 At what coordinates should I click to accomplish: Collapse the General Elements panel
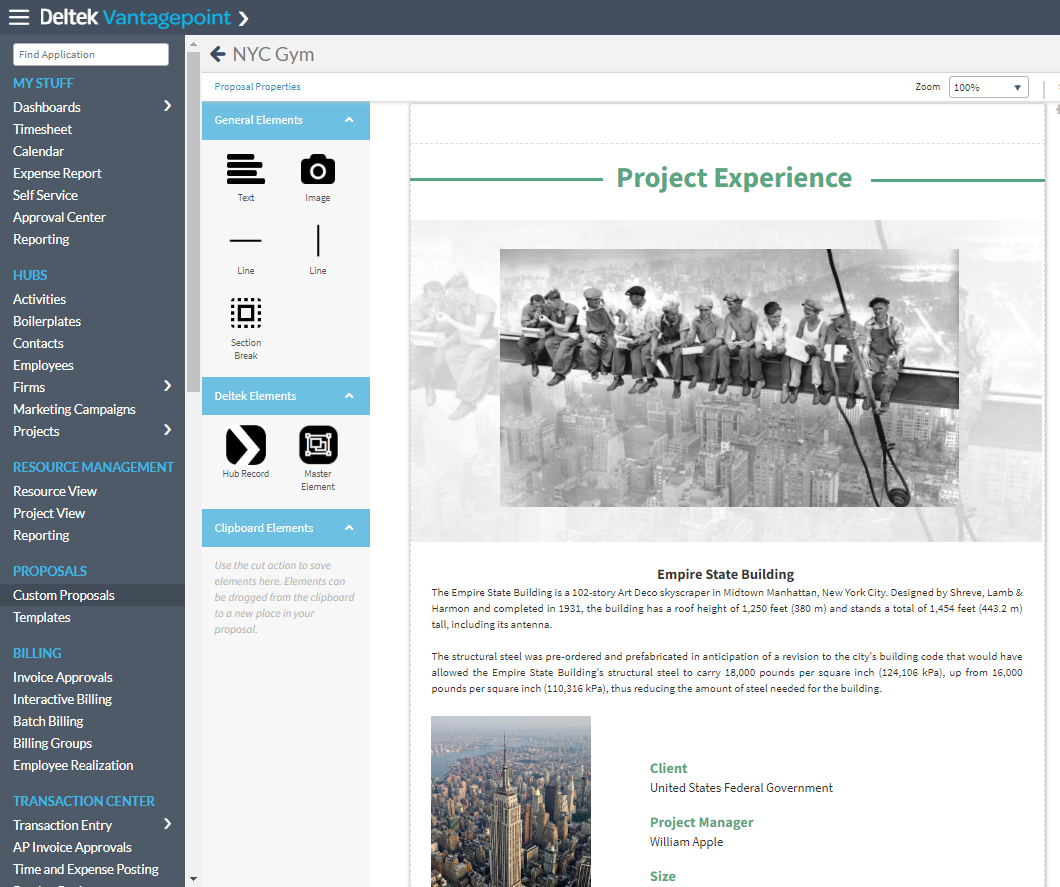349,120
